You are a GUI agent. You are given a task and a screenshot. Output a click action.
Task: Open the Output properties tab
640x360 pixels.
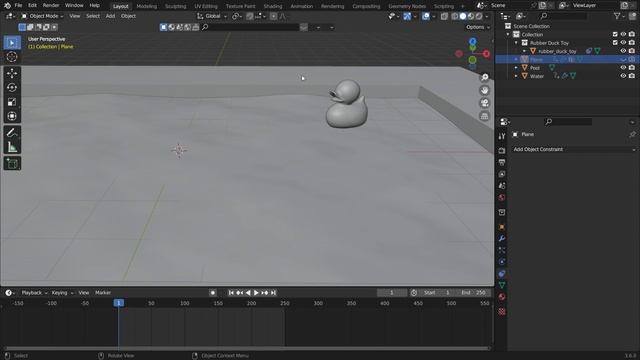[502, 162]
